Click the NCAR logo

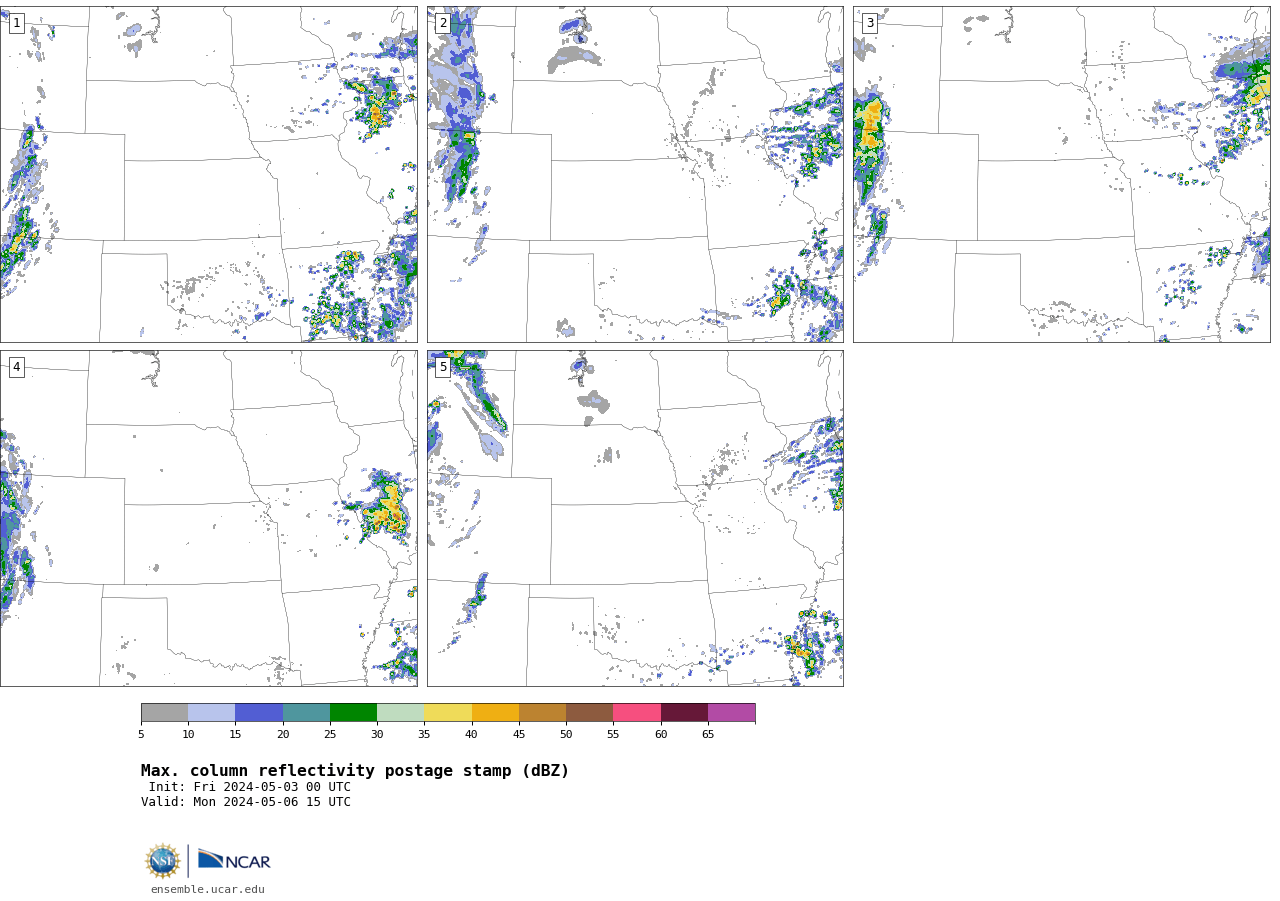click(234, 860)
